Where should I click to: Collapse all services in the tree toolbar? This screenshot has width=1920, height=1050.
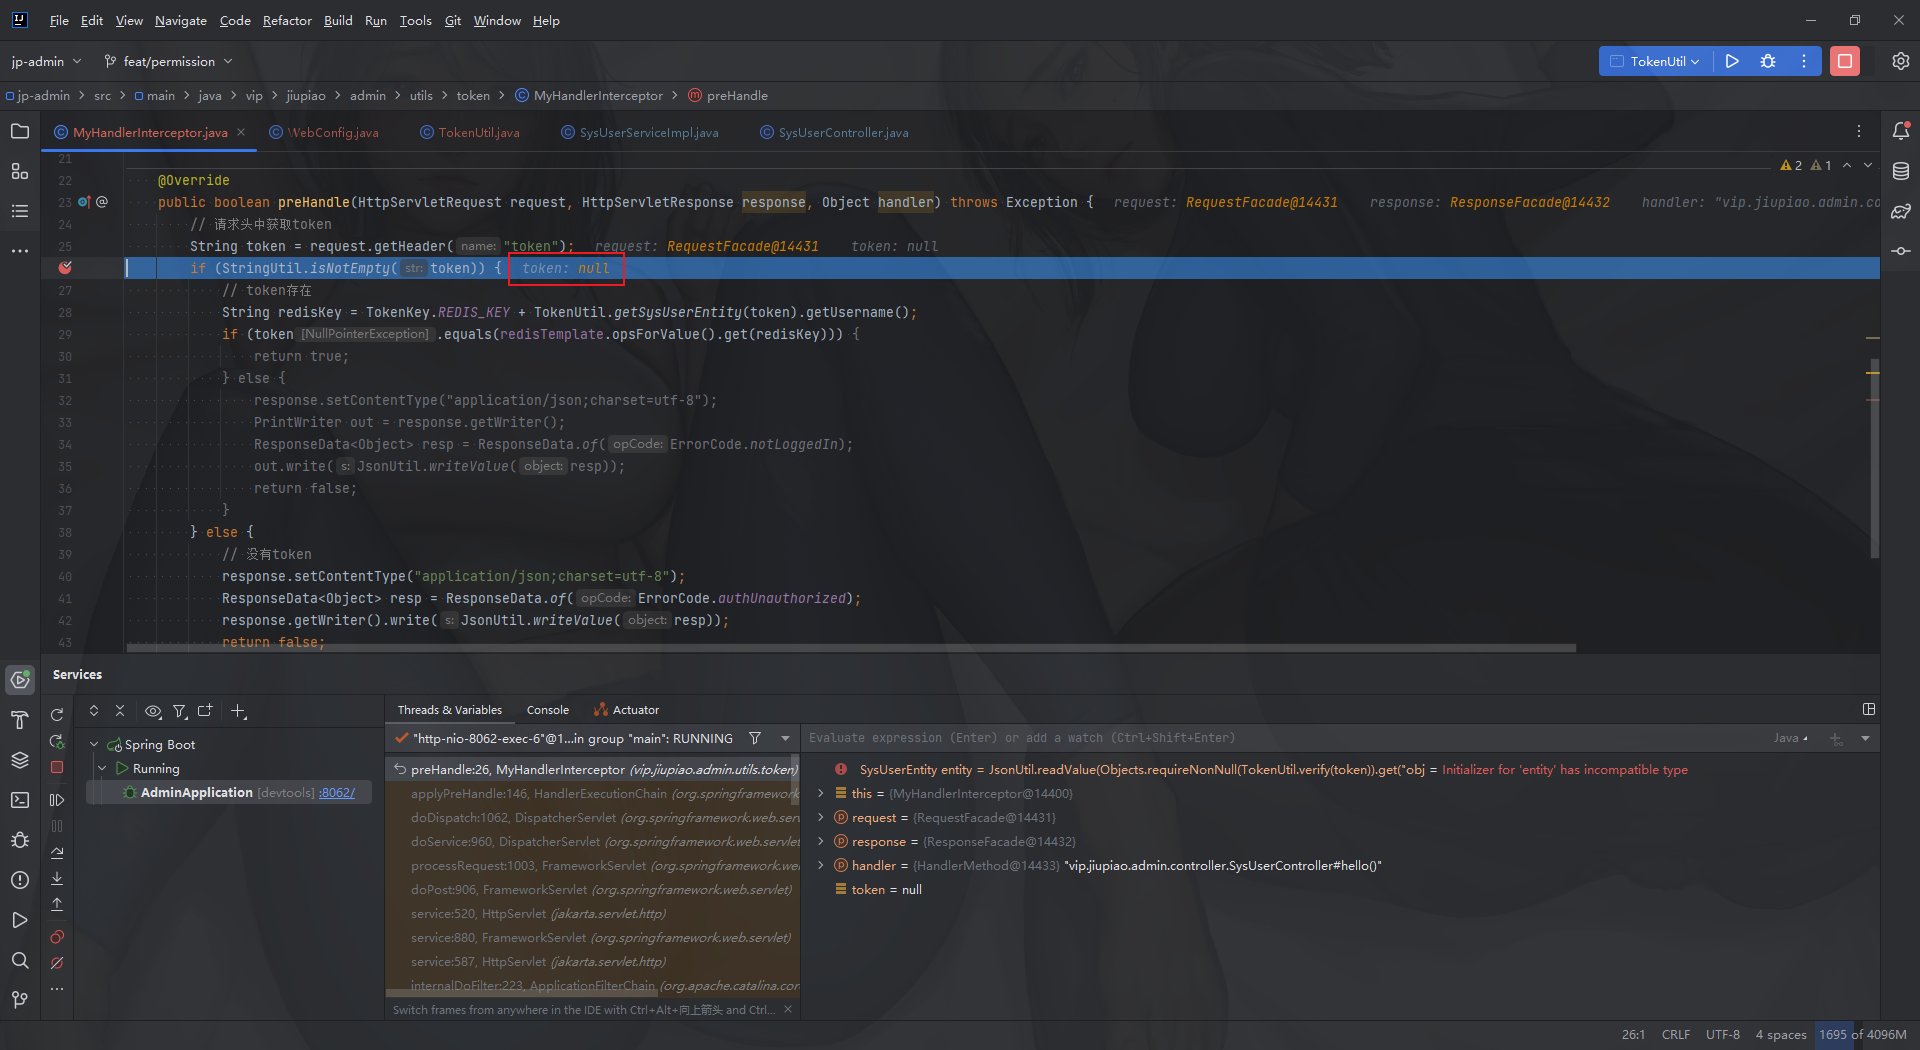point(120,711)
